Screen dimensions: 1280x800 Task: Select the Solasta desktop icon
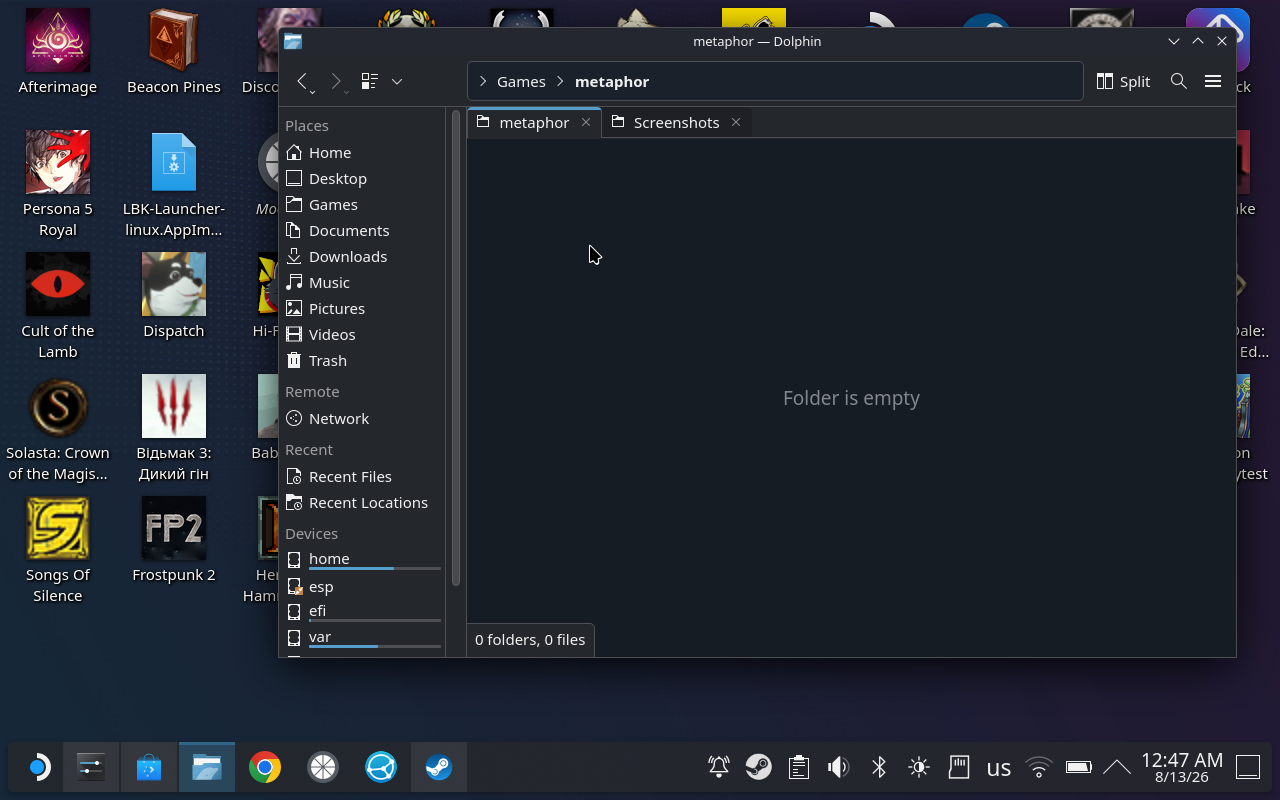pos(58,428)
